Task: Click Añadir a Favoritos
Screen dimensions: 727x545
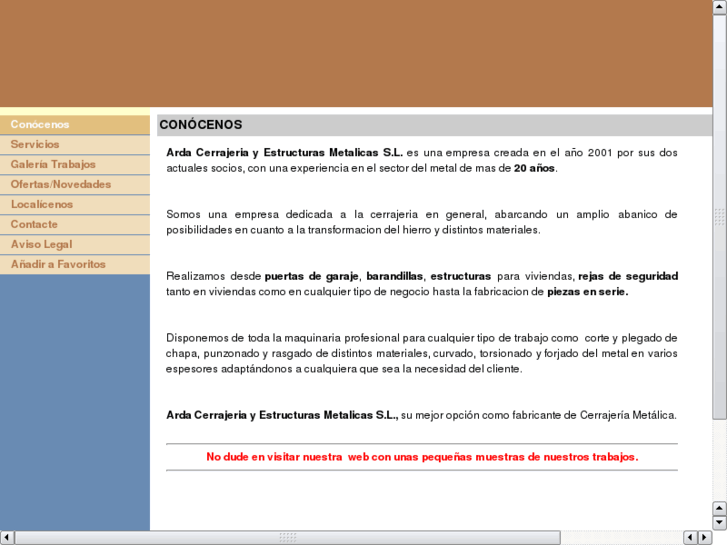Action: [x=75, y=264]
